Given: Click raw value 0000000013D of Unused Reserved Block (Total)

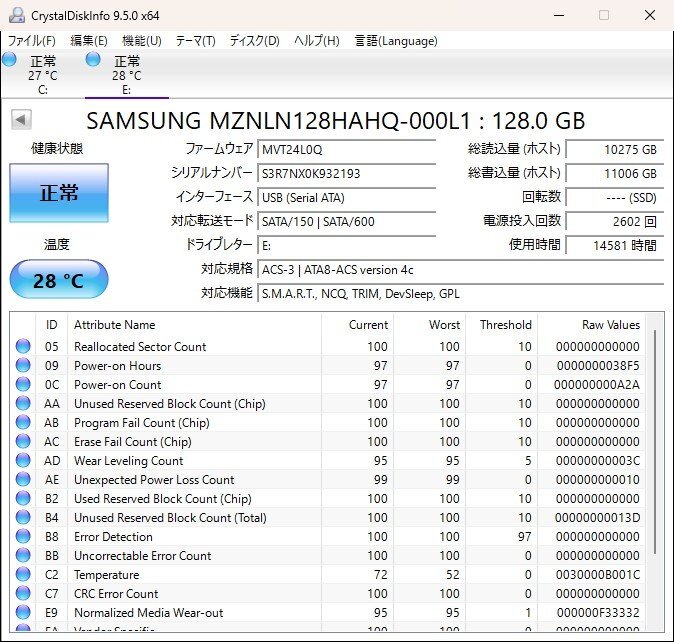Looking at the screenshot, I should click(x=597, y=518).
